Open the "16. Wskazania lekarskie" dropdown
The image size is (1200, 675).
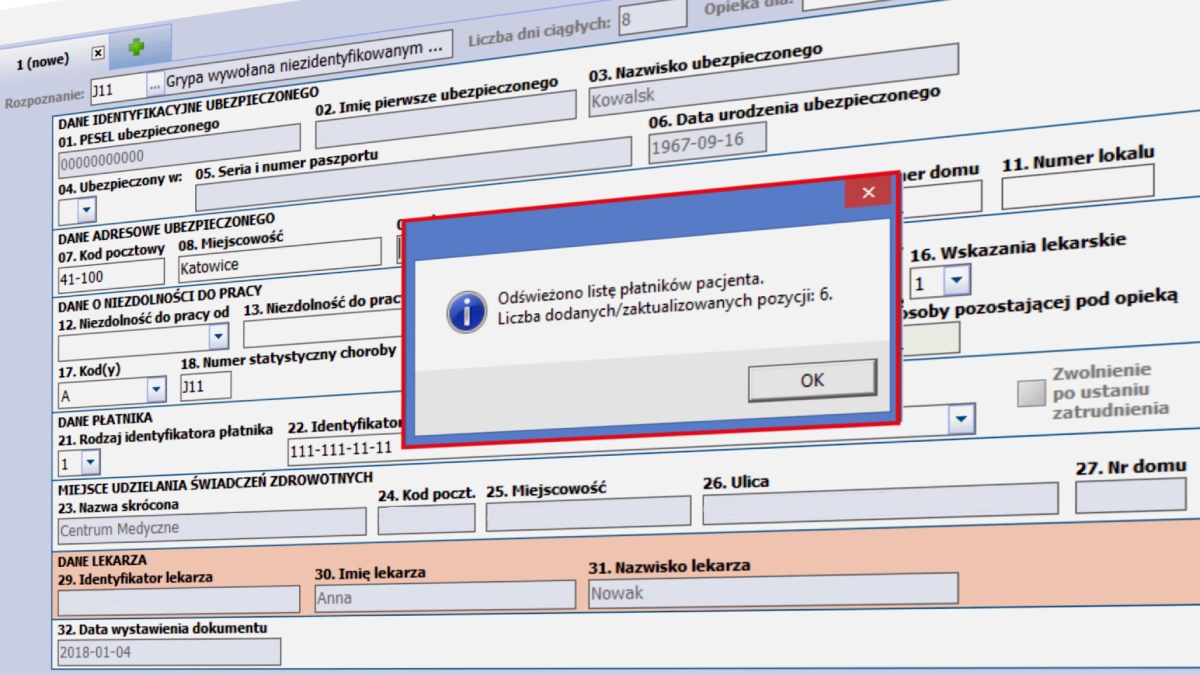[956, 280]
